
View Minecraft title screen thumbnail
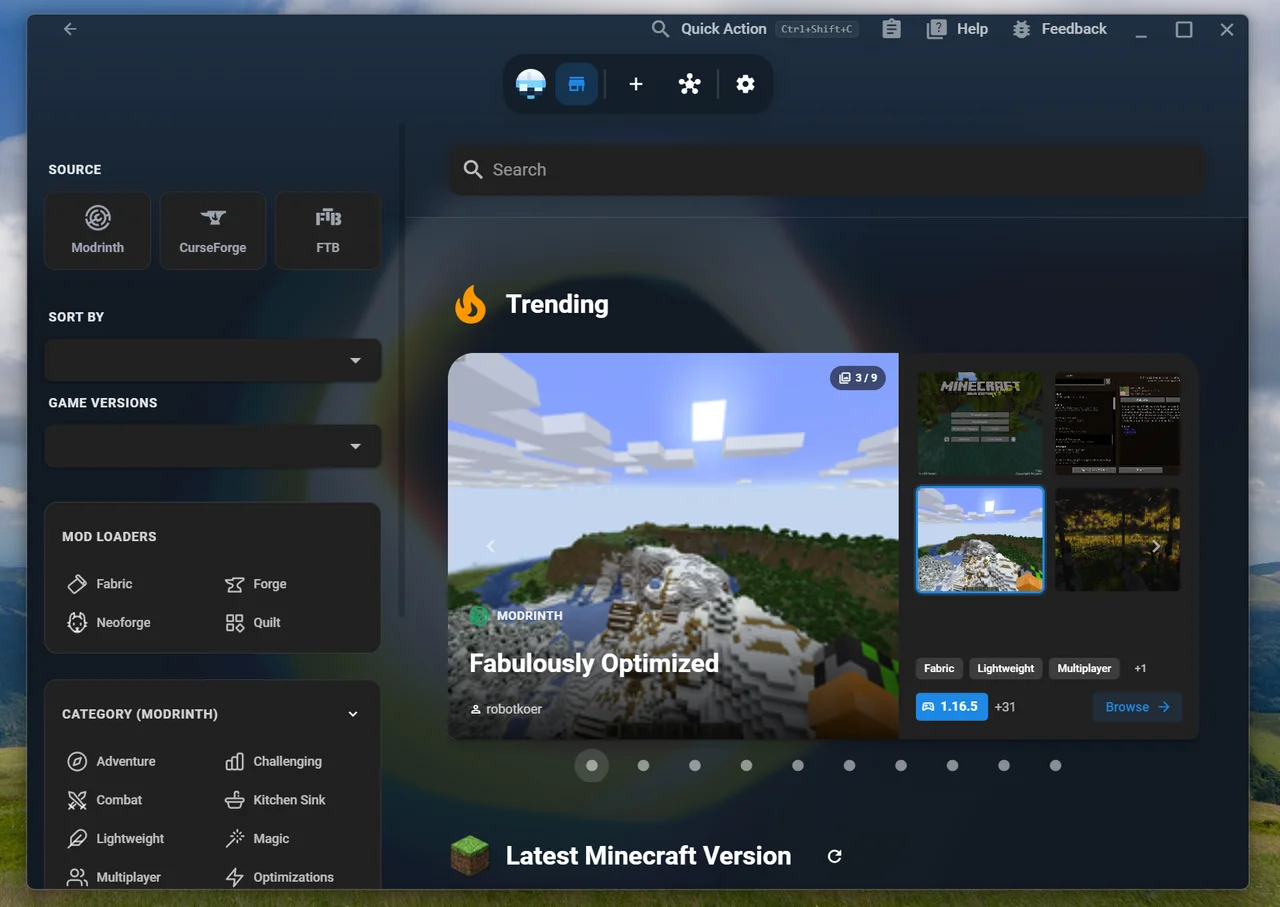click(x=980, y=423)
